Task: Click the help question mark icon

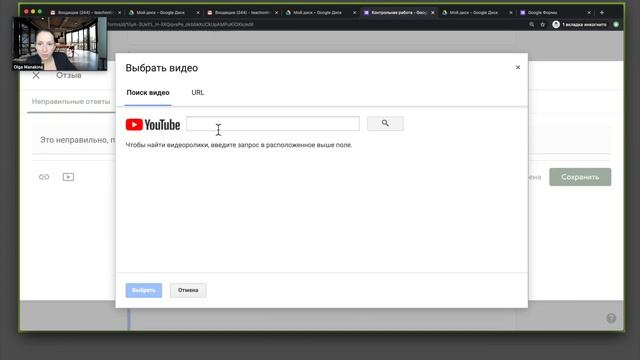Action: [x=611, y=318]
